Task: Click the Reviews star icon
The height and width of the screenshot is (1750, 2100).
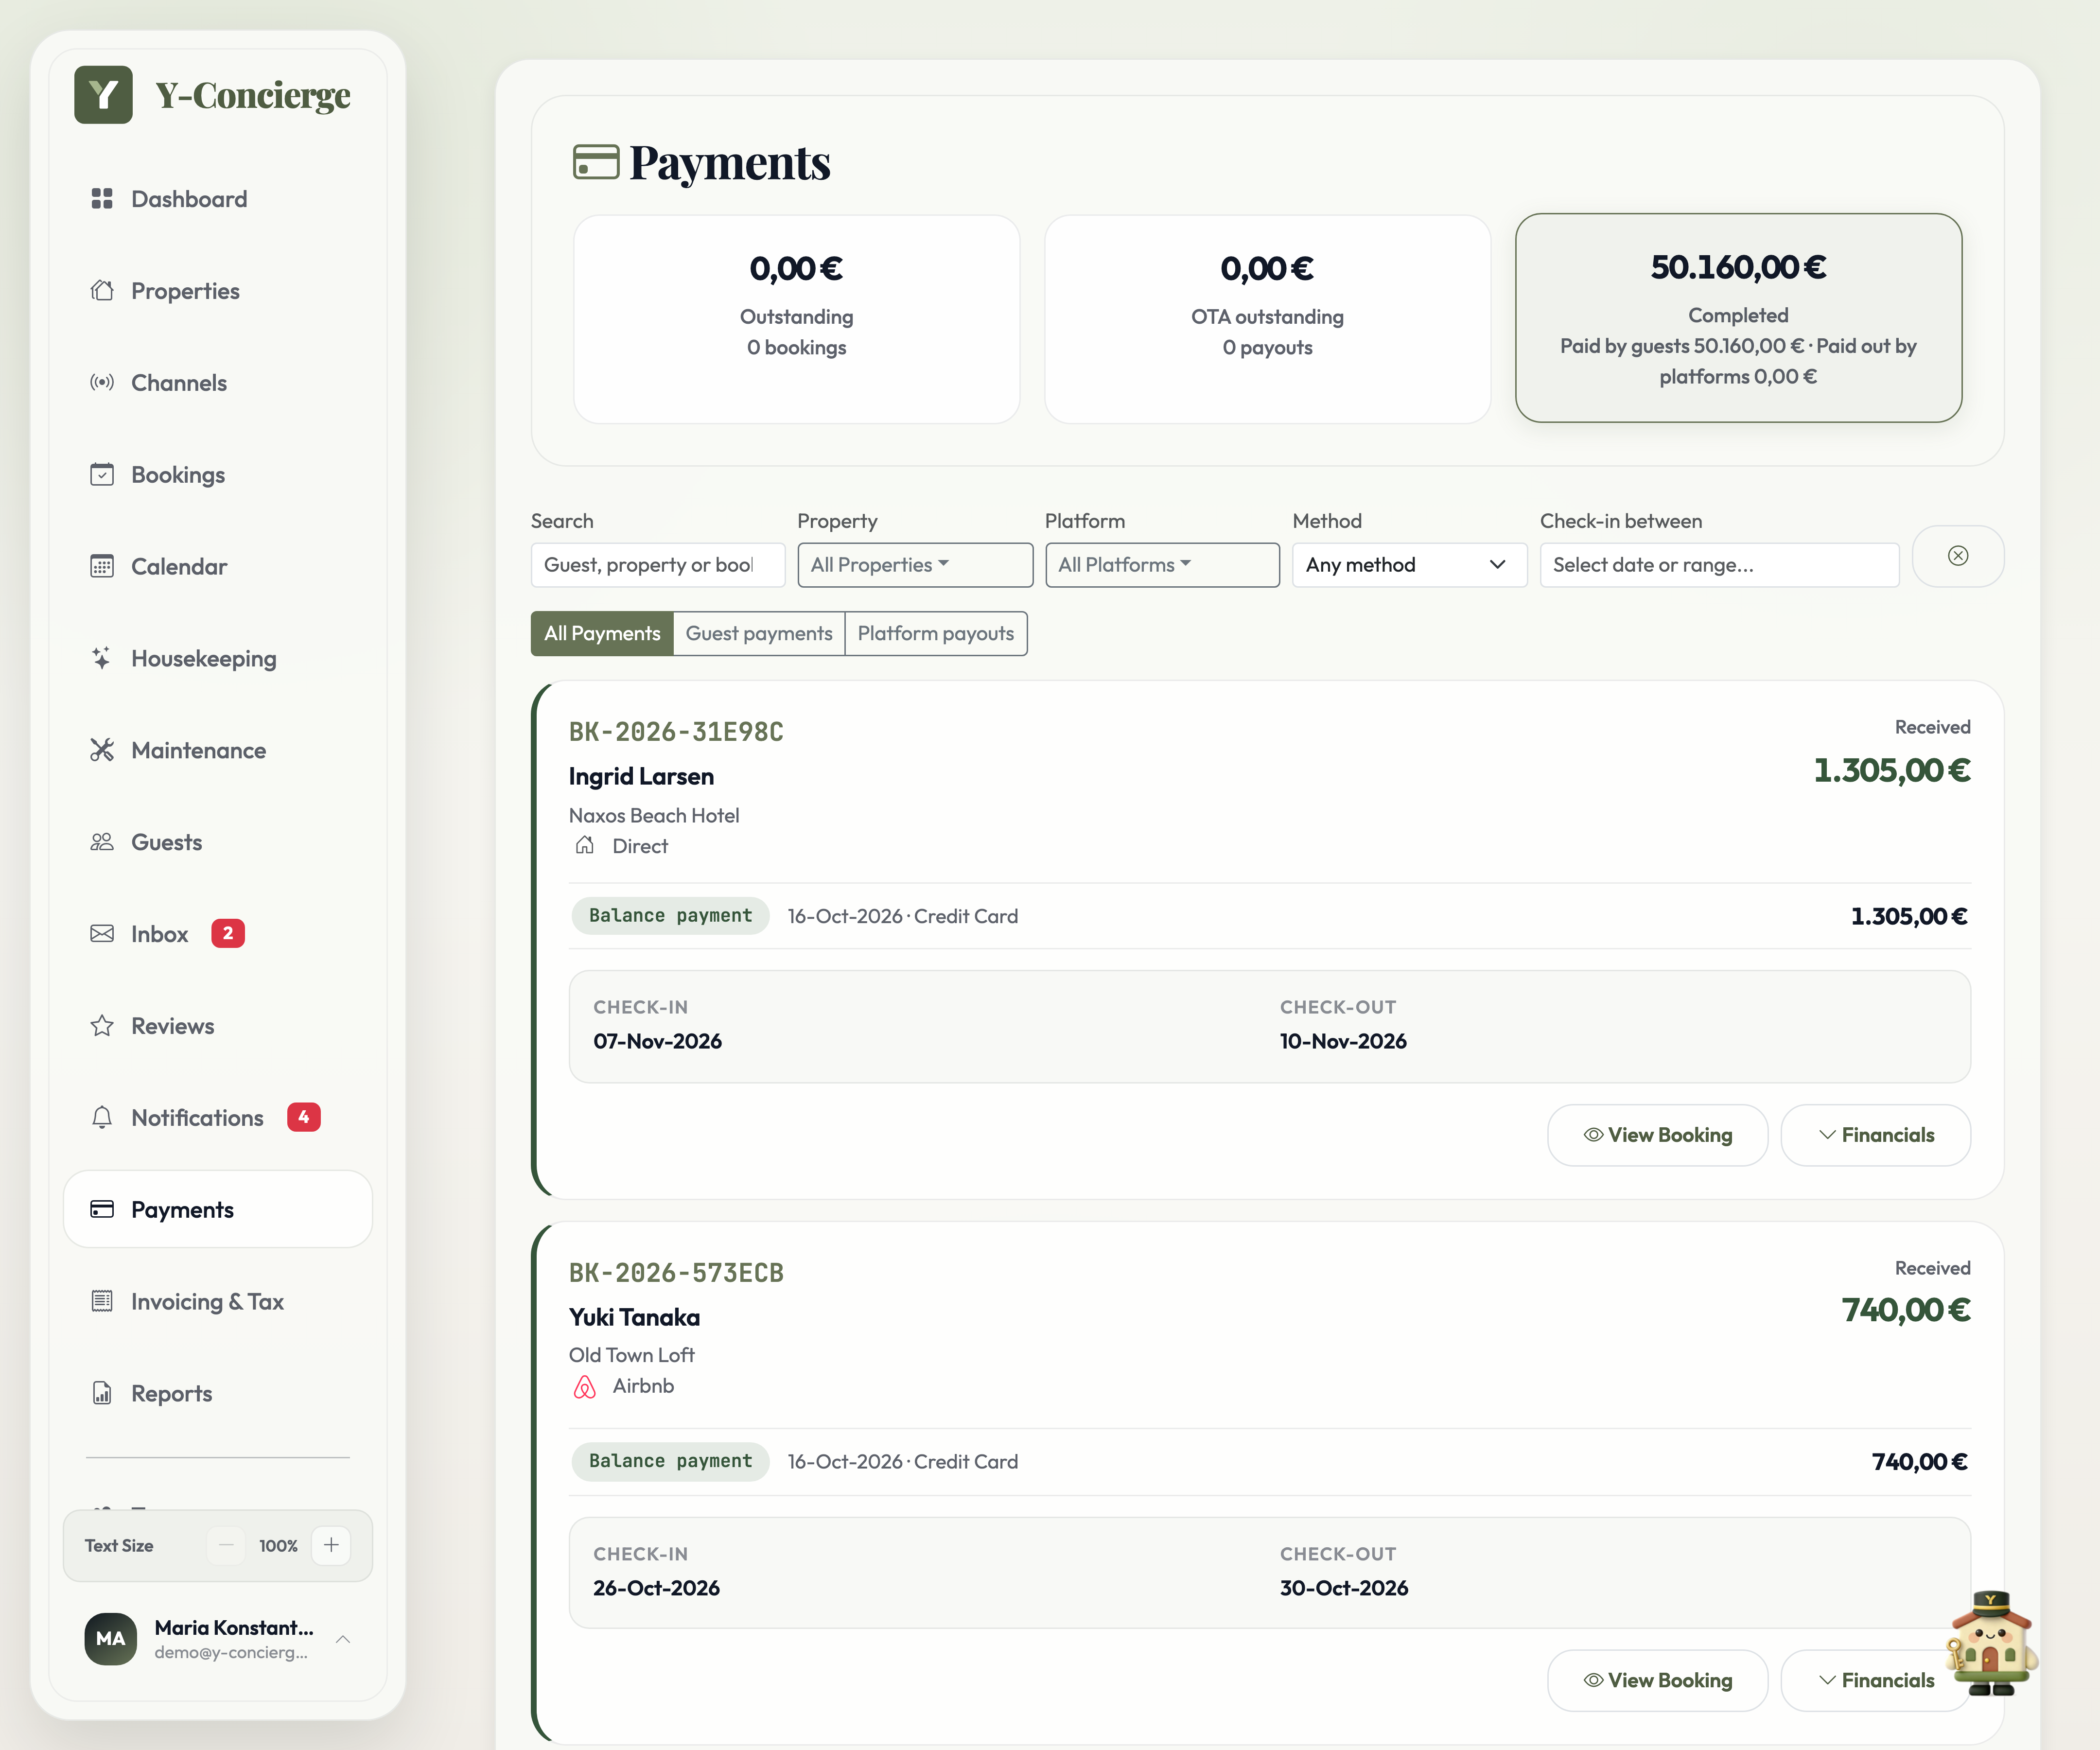Action: click(102, 1026)
